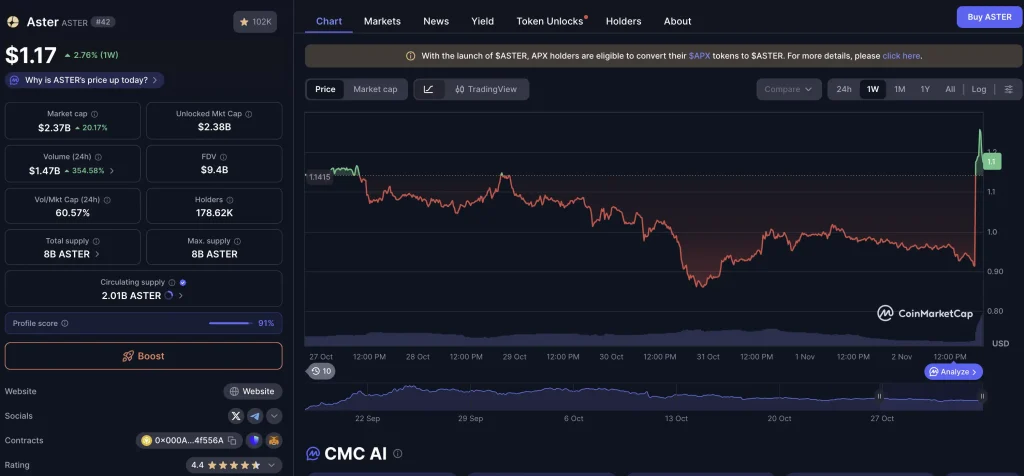The width and height of the screenshot is (1024, 476).
Task: Click the 22 Sep point in overview timeline
Action: pyautogui.click(x=368, y=419)
